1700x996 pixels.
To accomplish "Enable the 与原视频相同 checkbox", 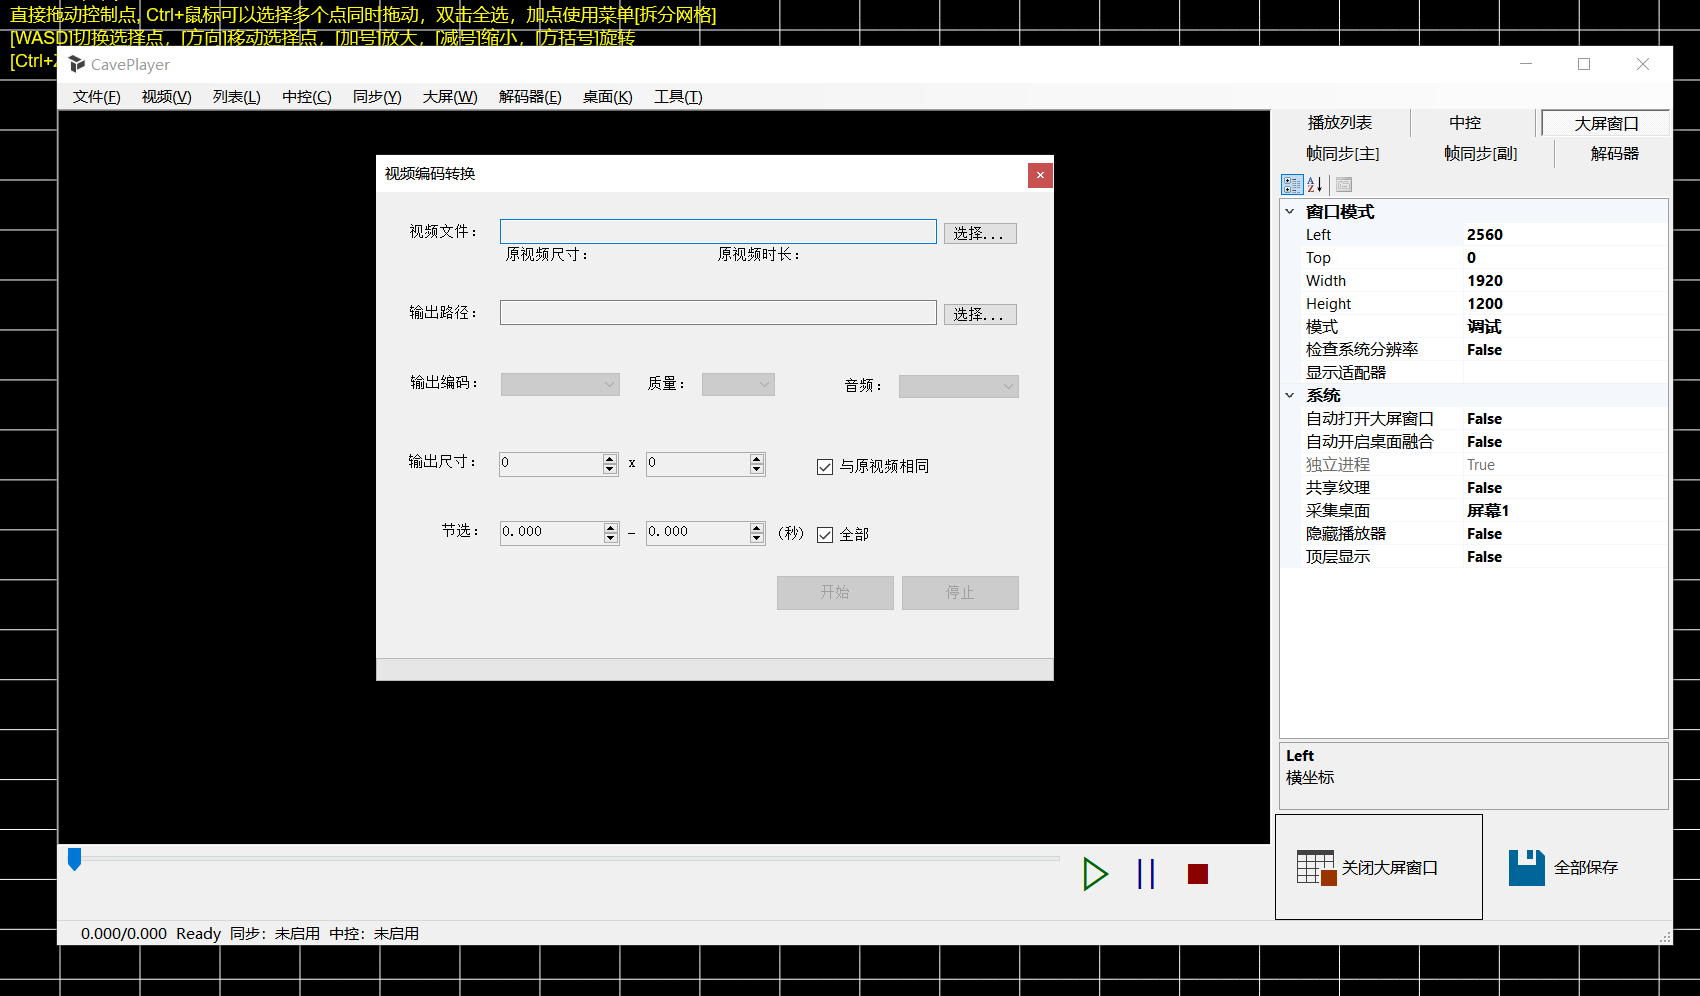I will tap(825, 466).
